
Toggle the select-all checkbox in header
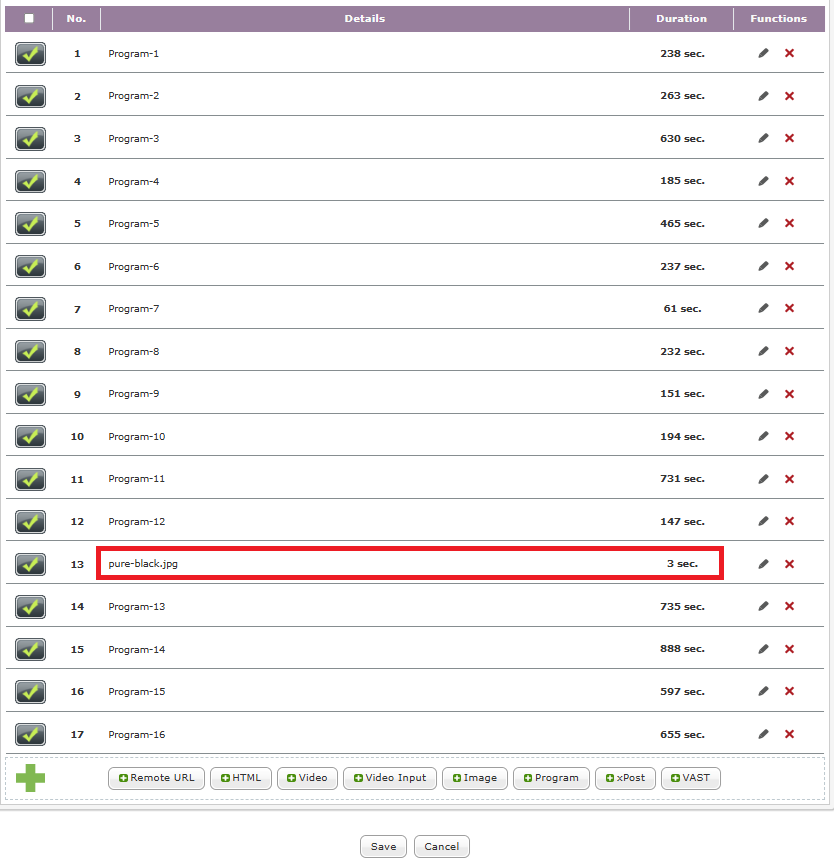point(29,18)
